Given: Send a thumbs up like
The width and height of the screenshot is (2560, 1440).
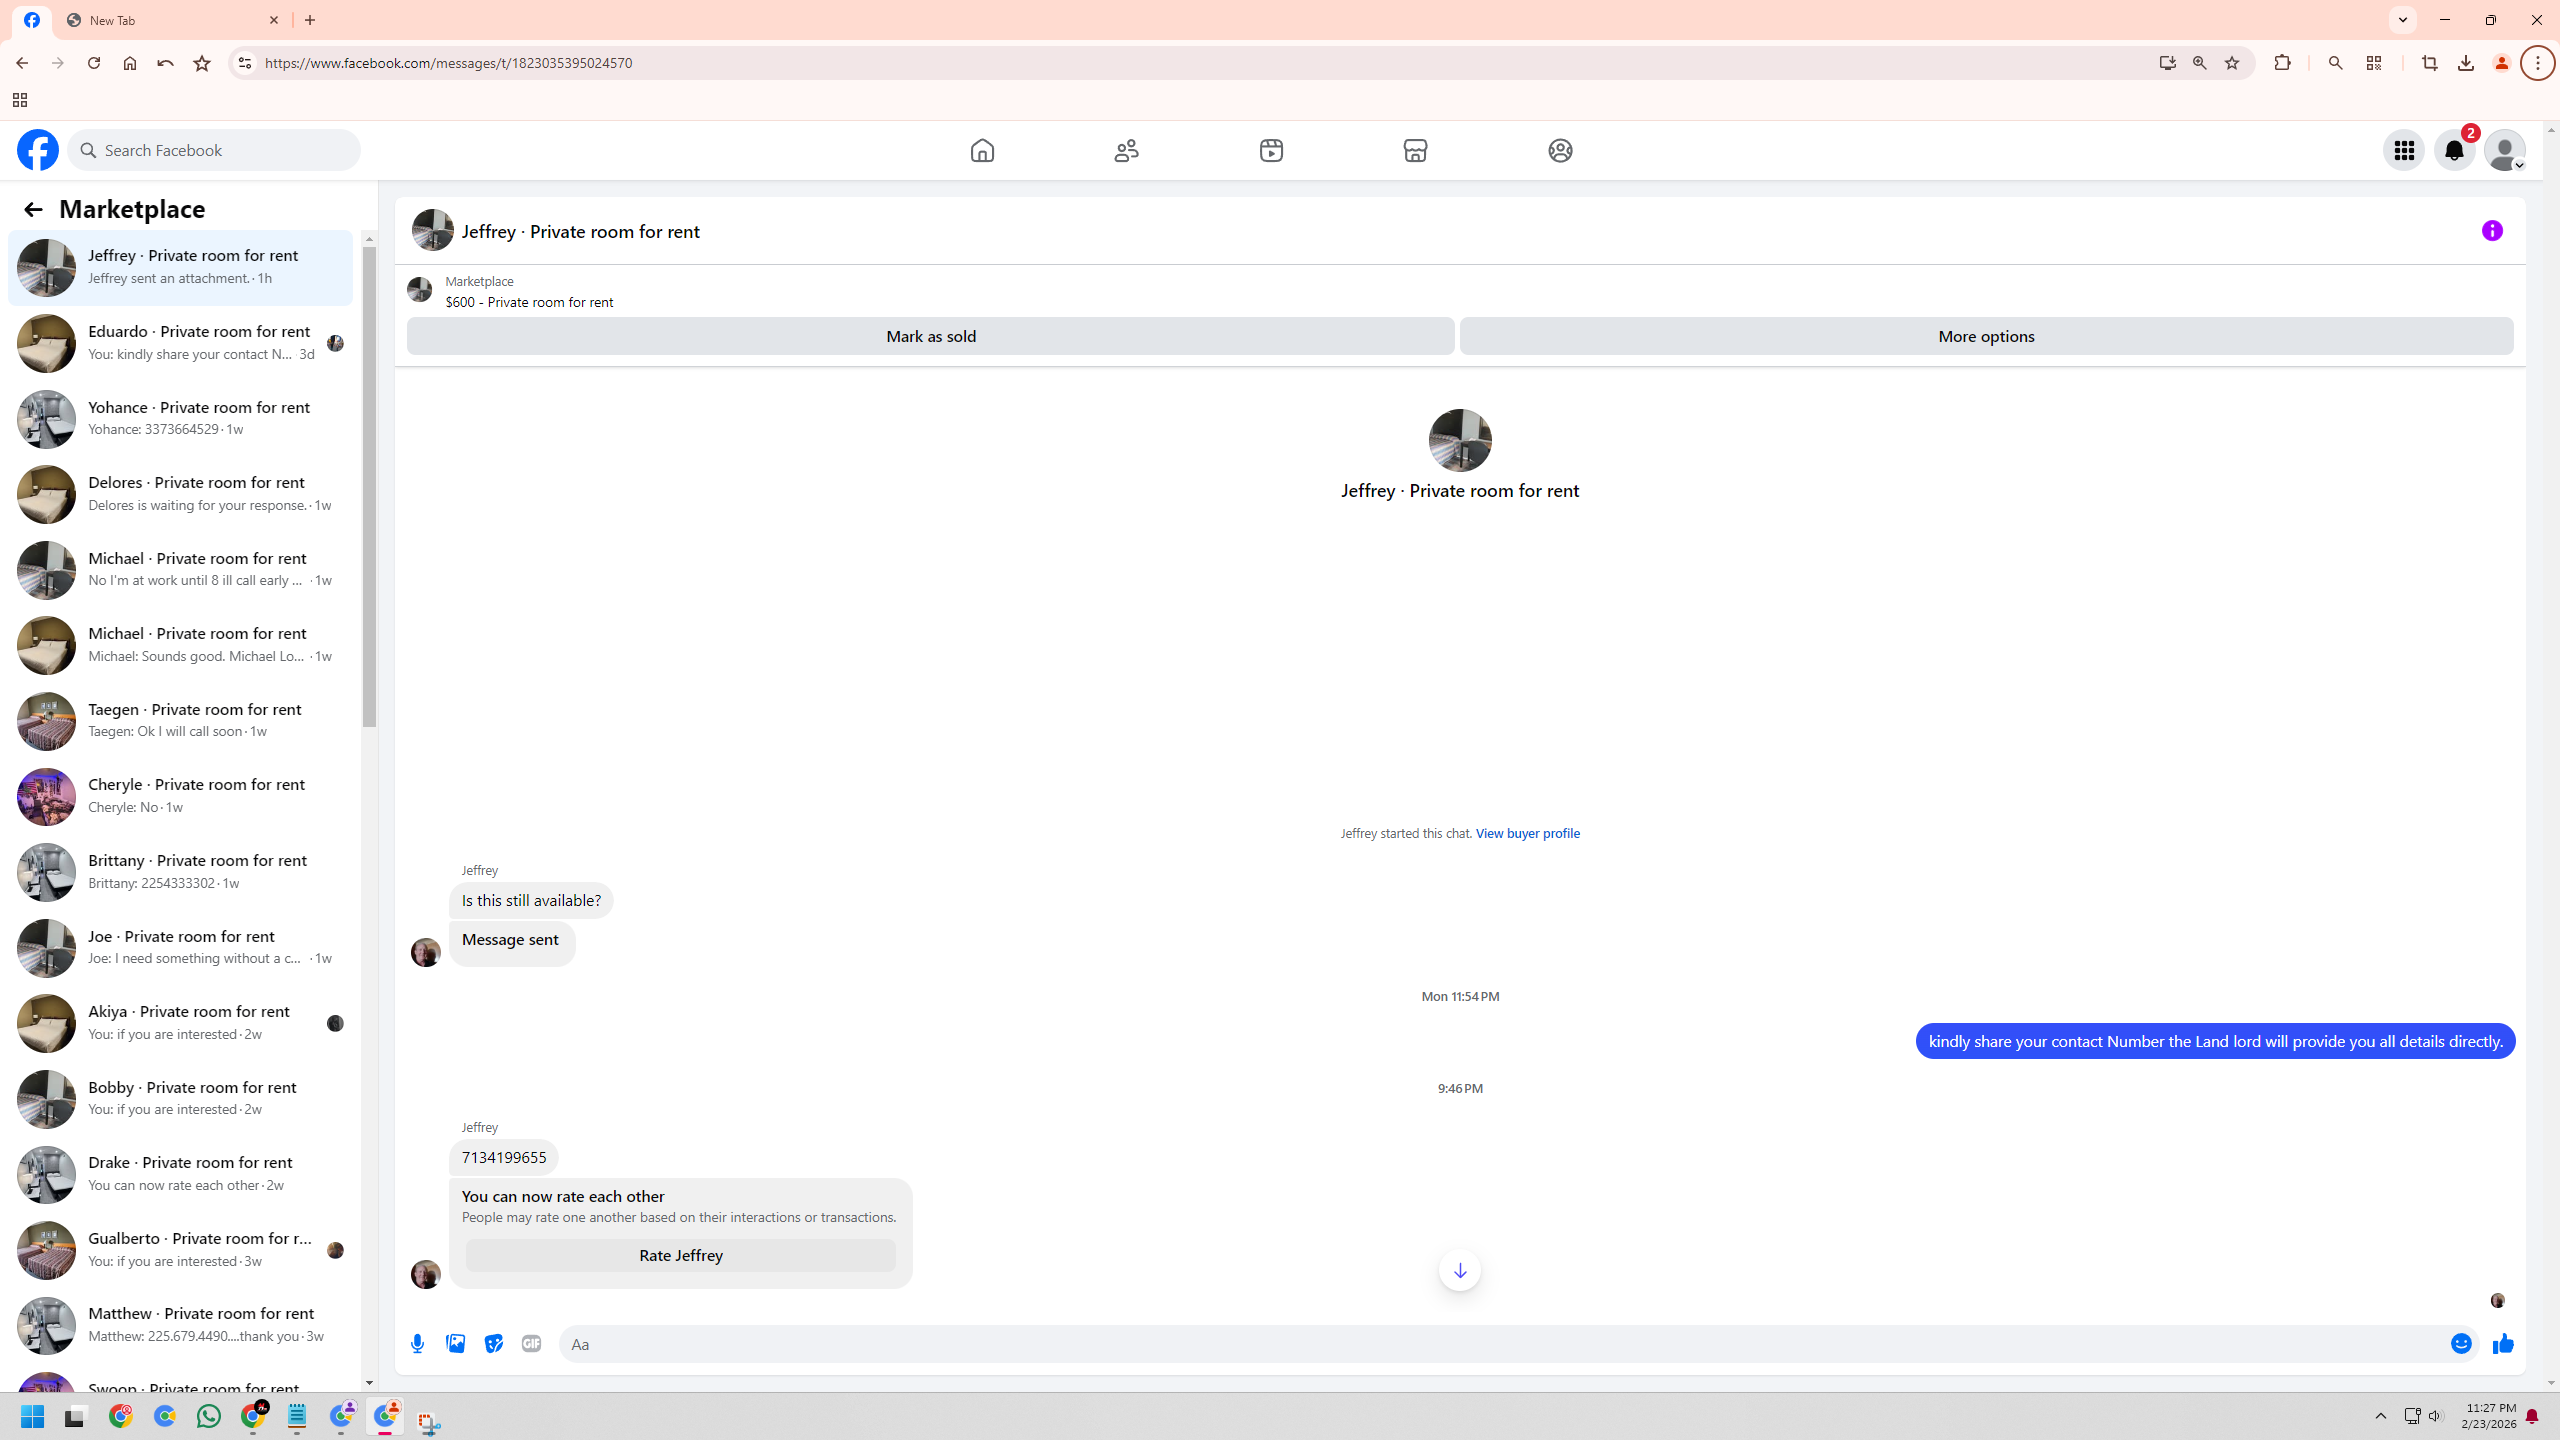Looking at the screenshot, I should [2503, 1344].
